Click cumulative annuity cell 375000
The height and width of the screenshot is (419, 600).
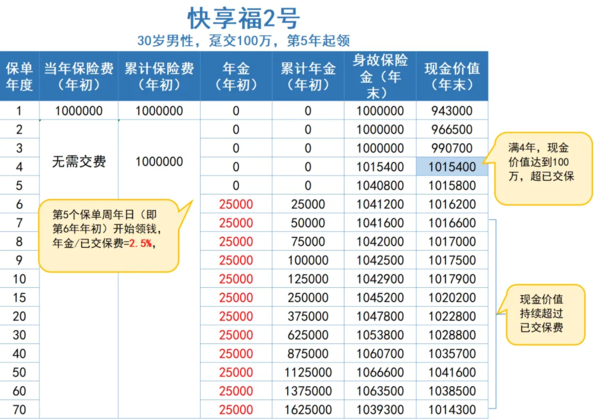(x=308, y=316)
